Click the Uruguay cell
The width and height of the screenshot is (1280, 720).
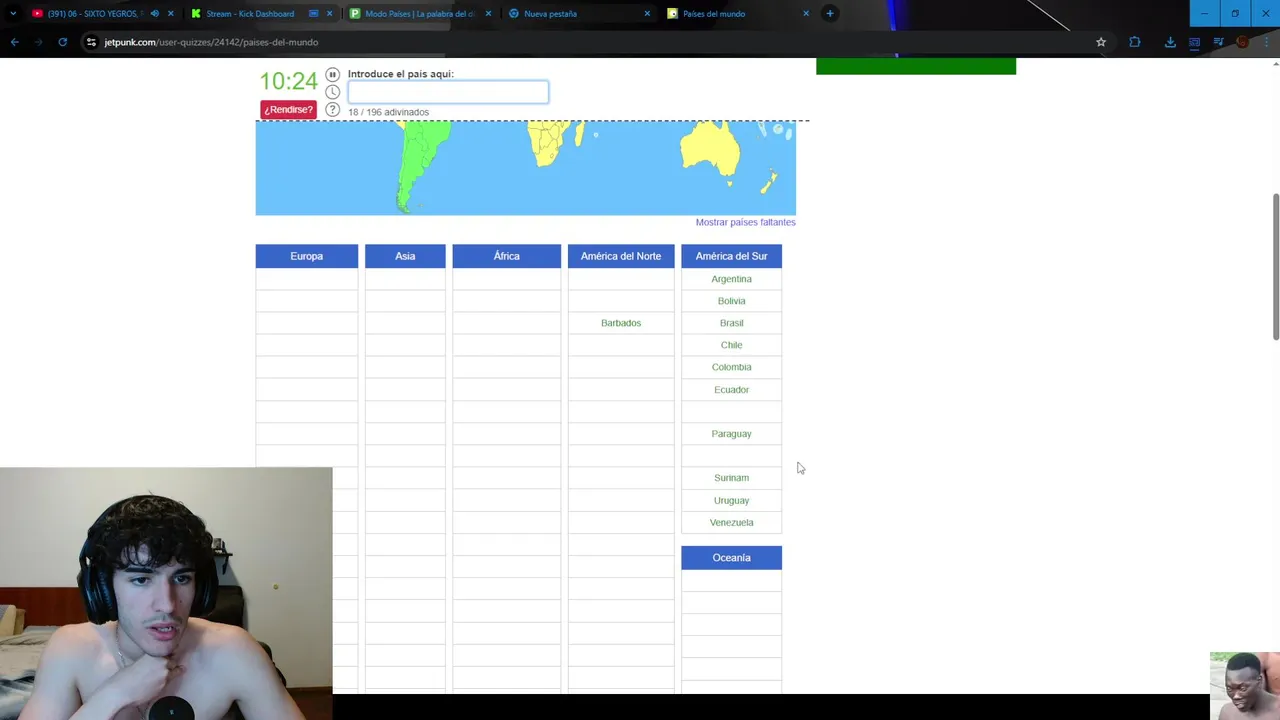click(x=731, y=500)
